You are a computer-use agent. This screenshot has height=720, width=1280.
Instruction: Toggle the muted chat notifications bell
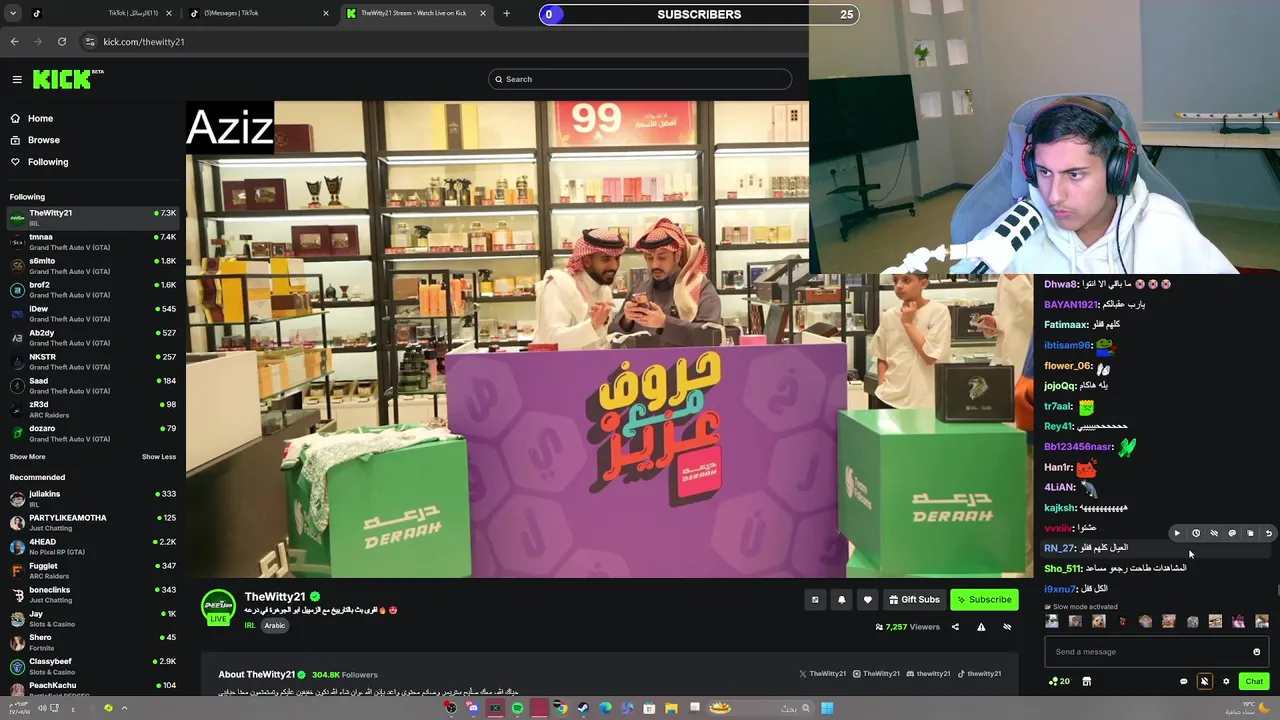click(1205, 681)
